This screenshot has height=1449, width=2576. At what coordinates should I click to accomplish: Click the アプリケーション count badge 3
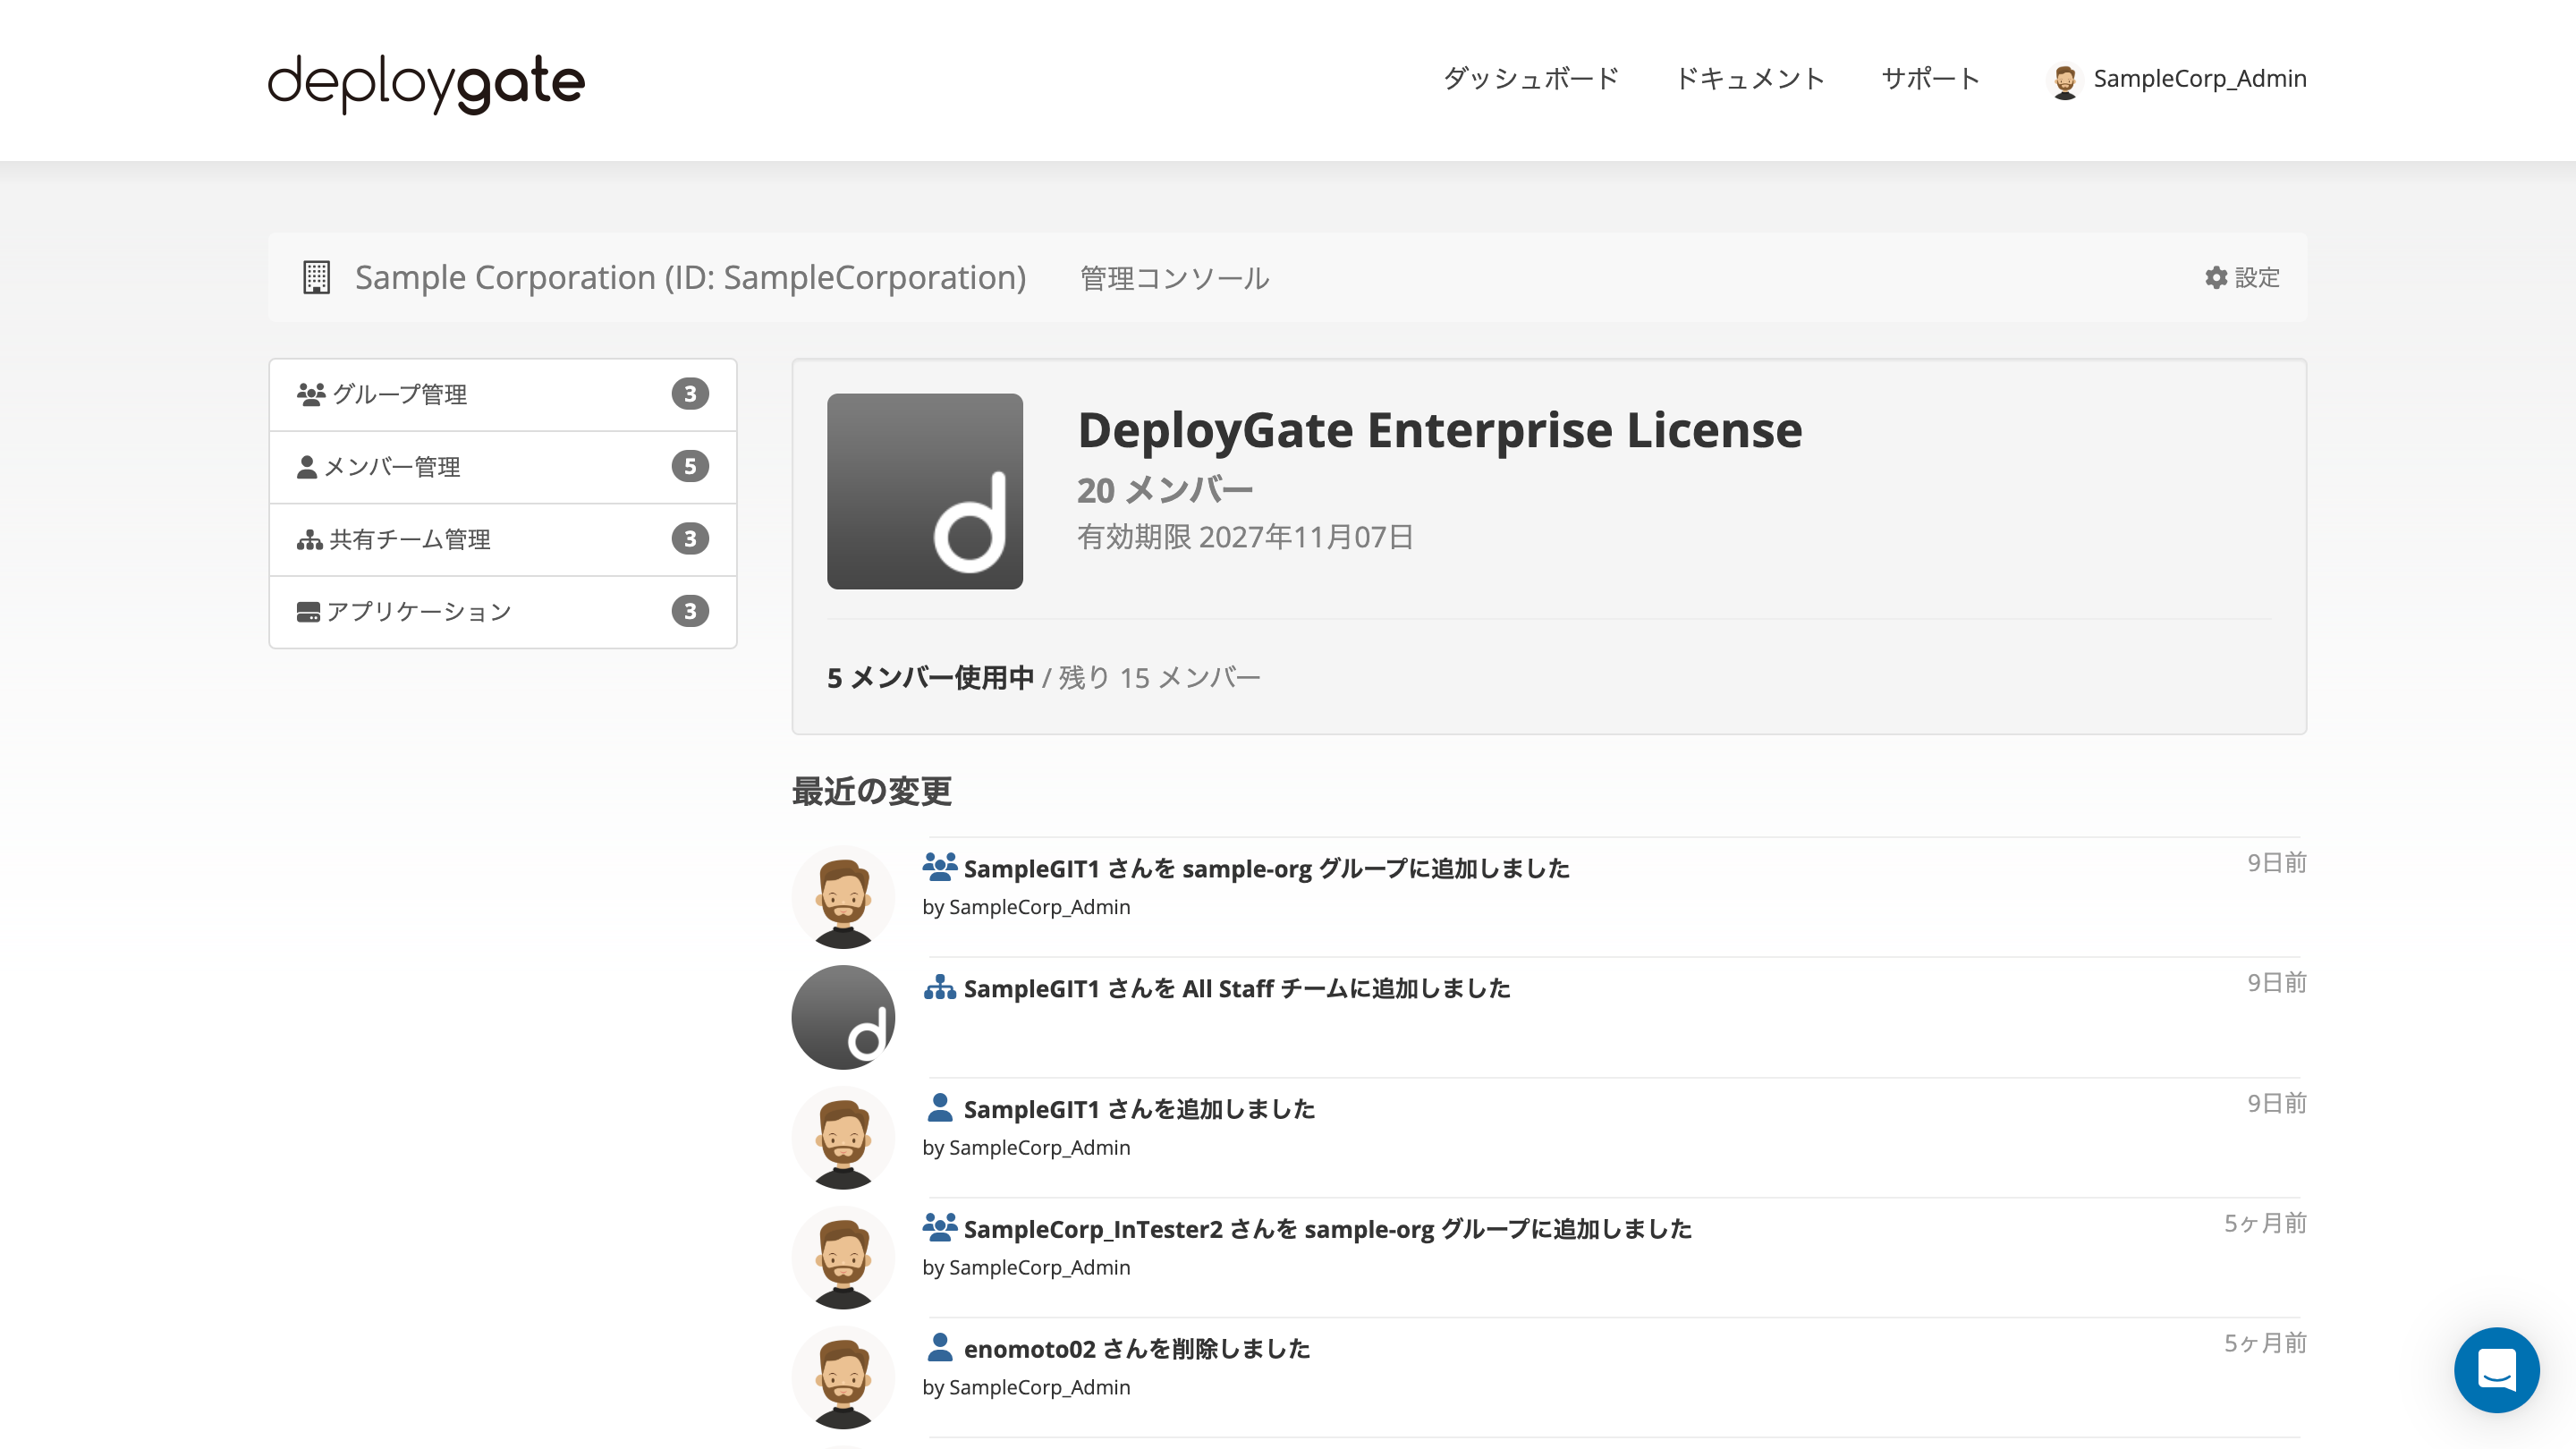point(690,611)
